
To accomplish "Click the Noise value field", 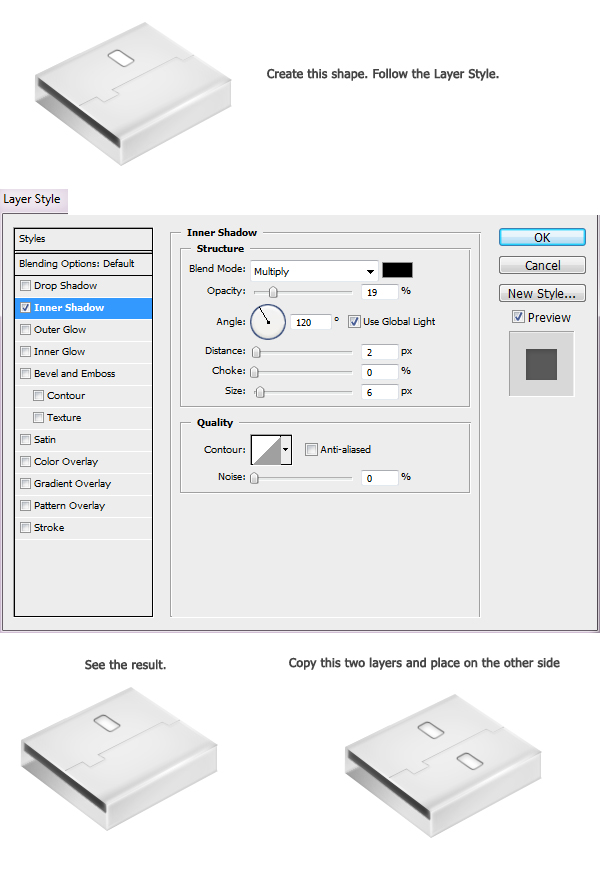I will coord(380,478).
